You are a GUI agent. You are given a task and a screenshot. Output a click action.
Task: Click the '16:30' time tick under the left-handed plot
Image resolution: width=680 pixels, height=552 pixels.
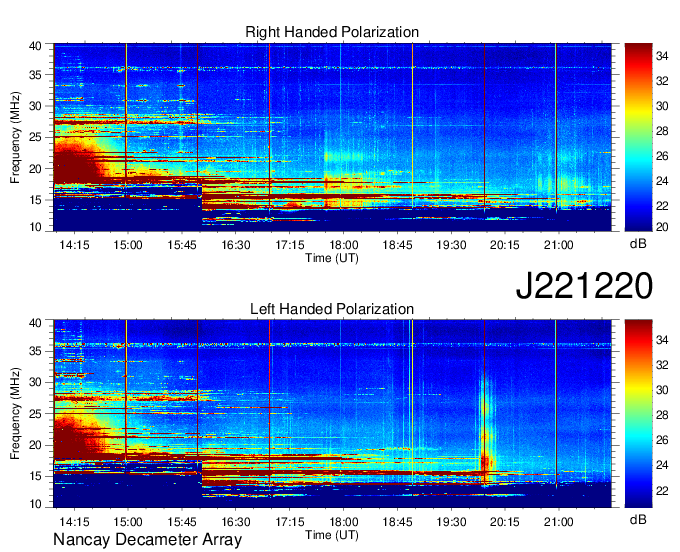point(236,522)
